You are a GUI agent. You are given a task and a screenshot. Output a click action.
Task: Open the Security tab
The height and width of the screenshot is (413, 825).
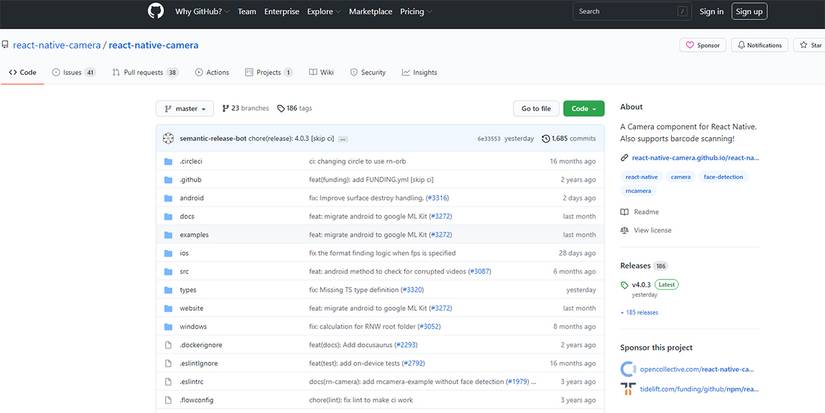coord(368,73)
